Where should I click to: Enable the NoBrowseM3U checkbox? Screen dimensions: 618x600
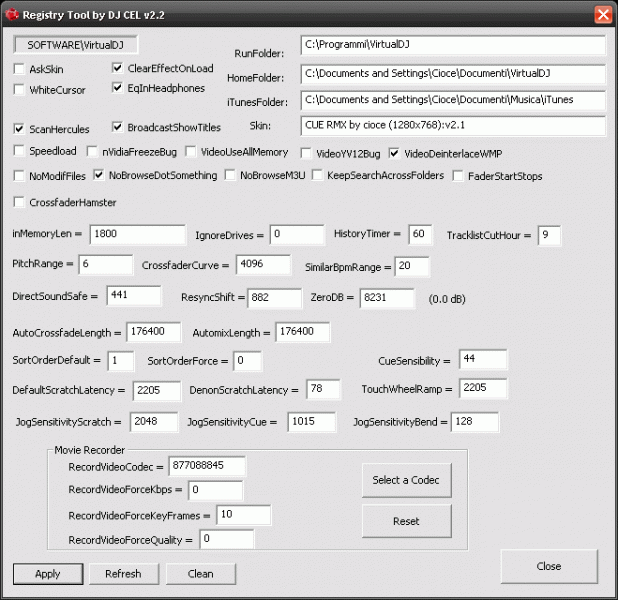point(230,175)
